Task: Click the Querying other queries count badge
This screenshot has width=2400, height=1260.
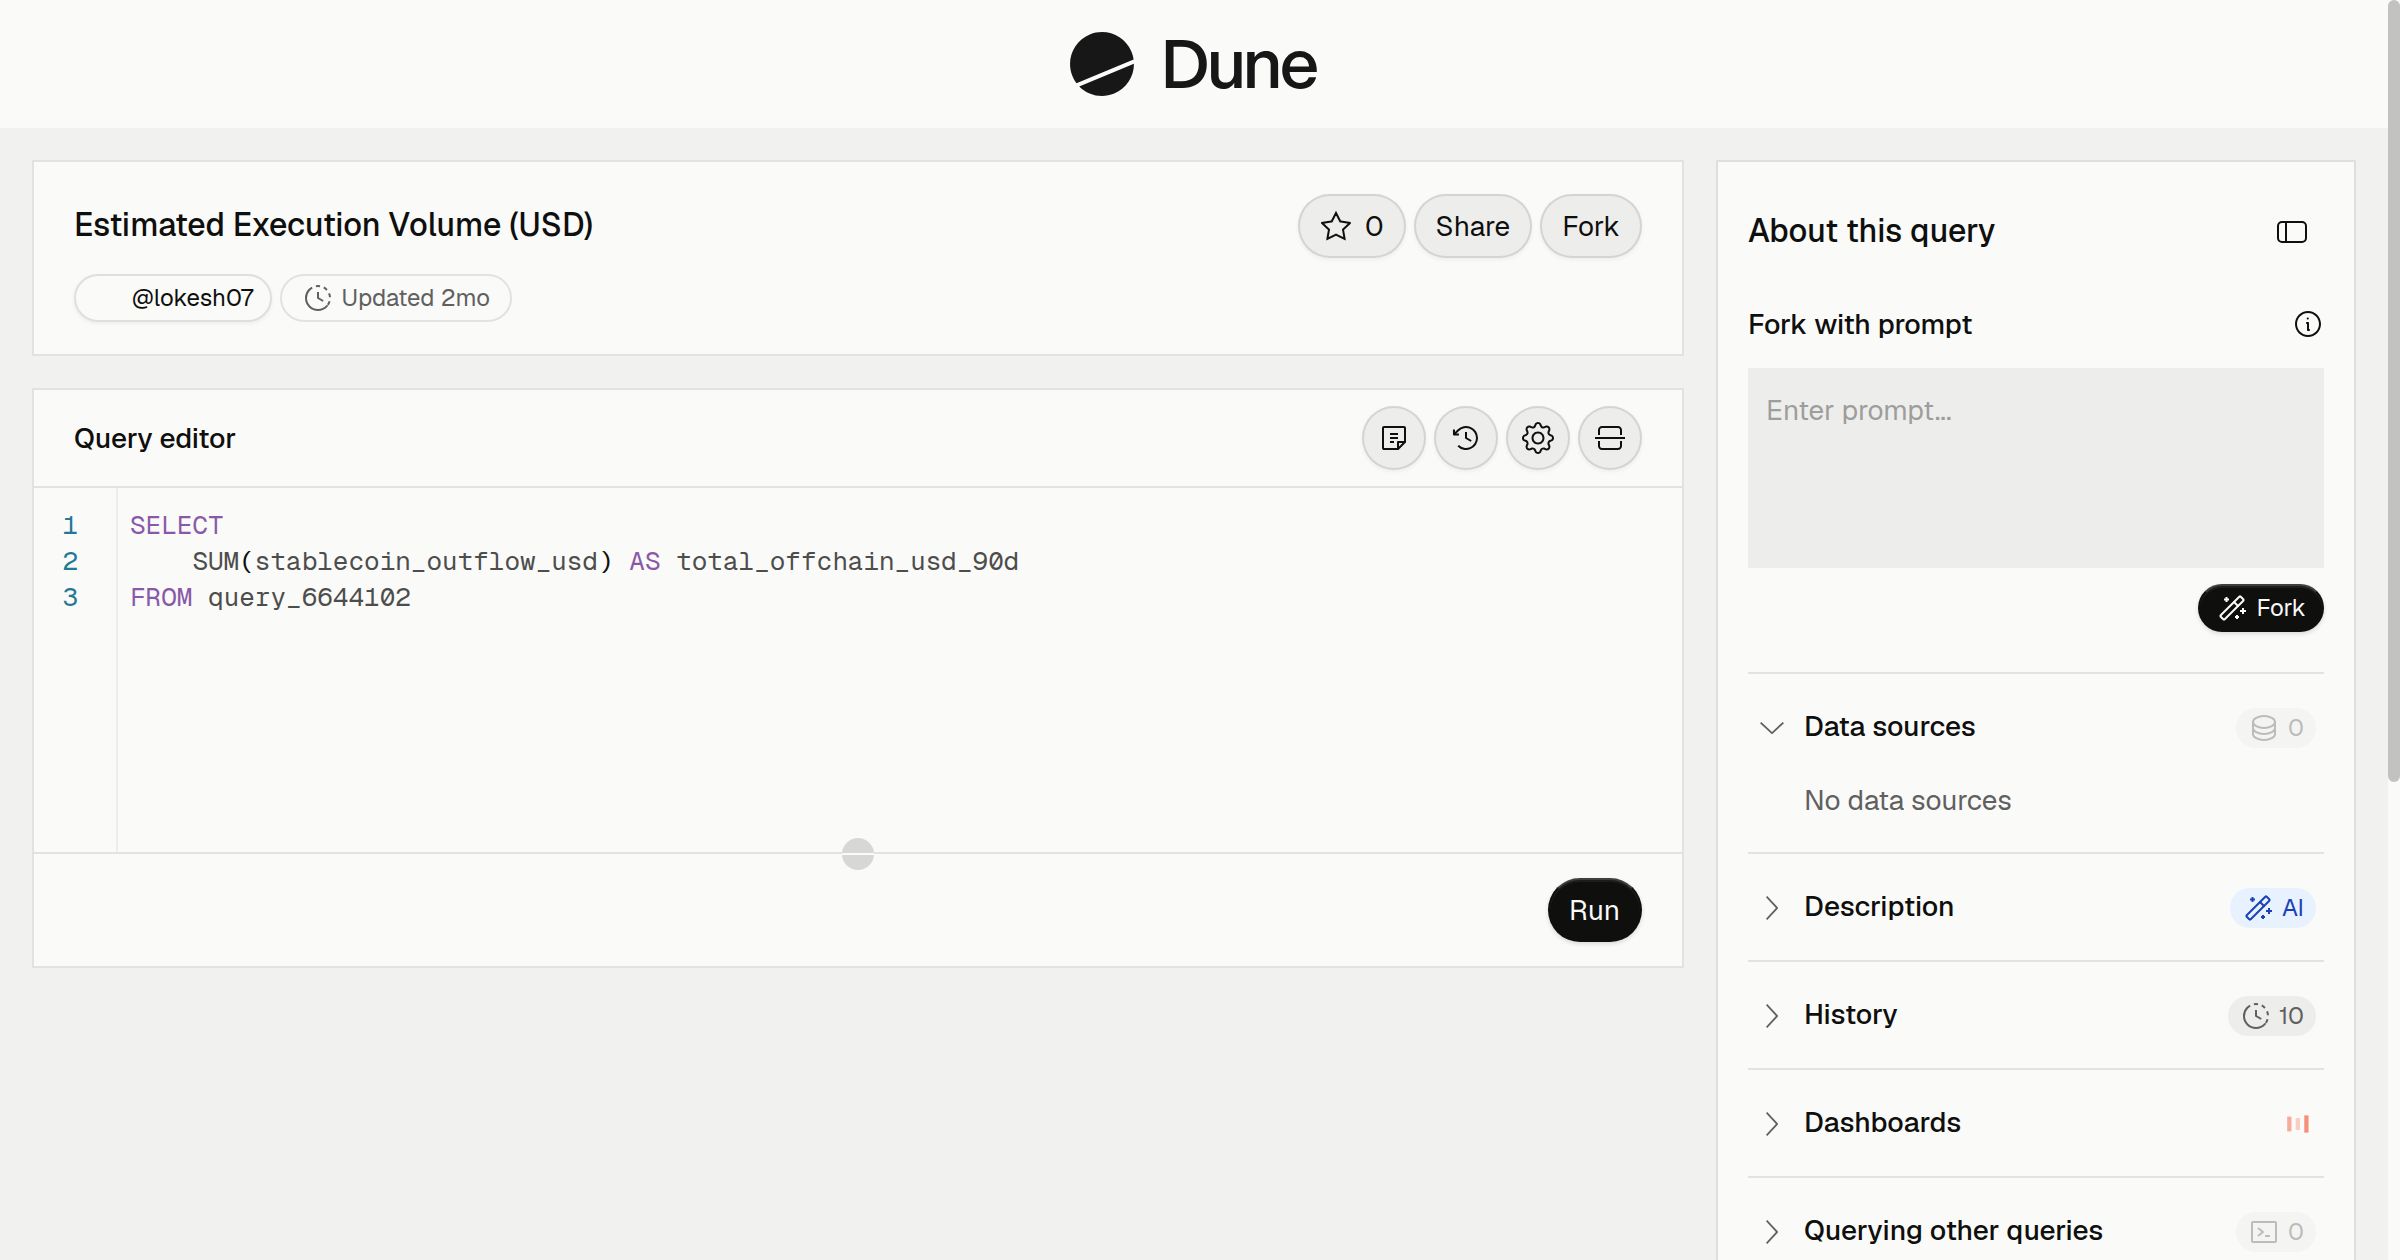Action: [2276, 1232]
